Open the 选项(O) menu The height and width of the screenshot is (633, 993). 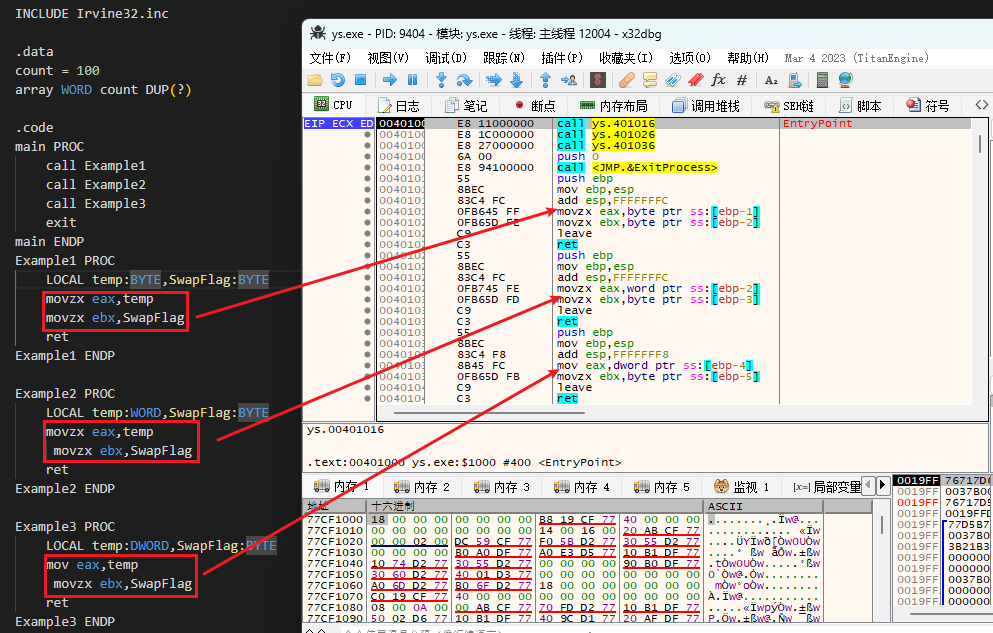[690, 58]
